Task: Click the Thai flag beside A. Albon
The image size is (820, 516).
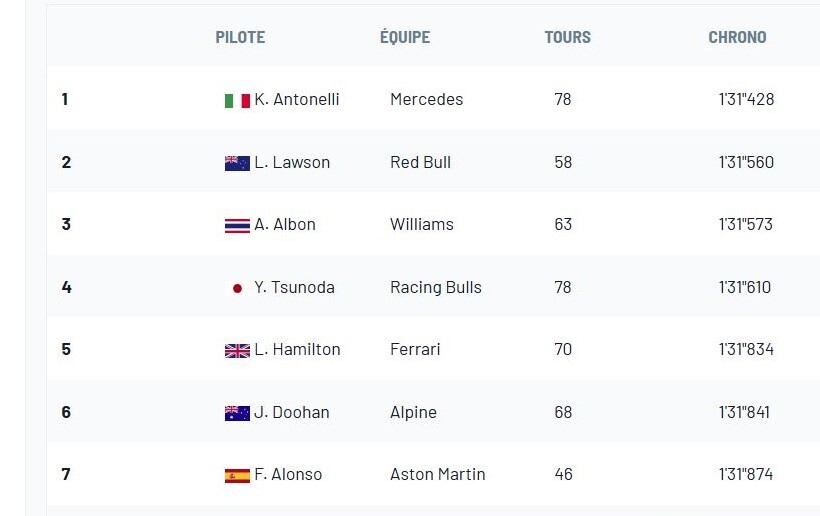Action: click(x=237, y=225)
